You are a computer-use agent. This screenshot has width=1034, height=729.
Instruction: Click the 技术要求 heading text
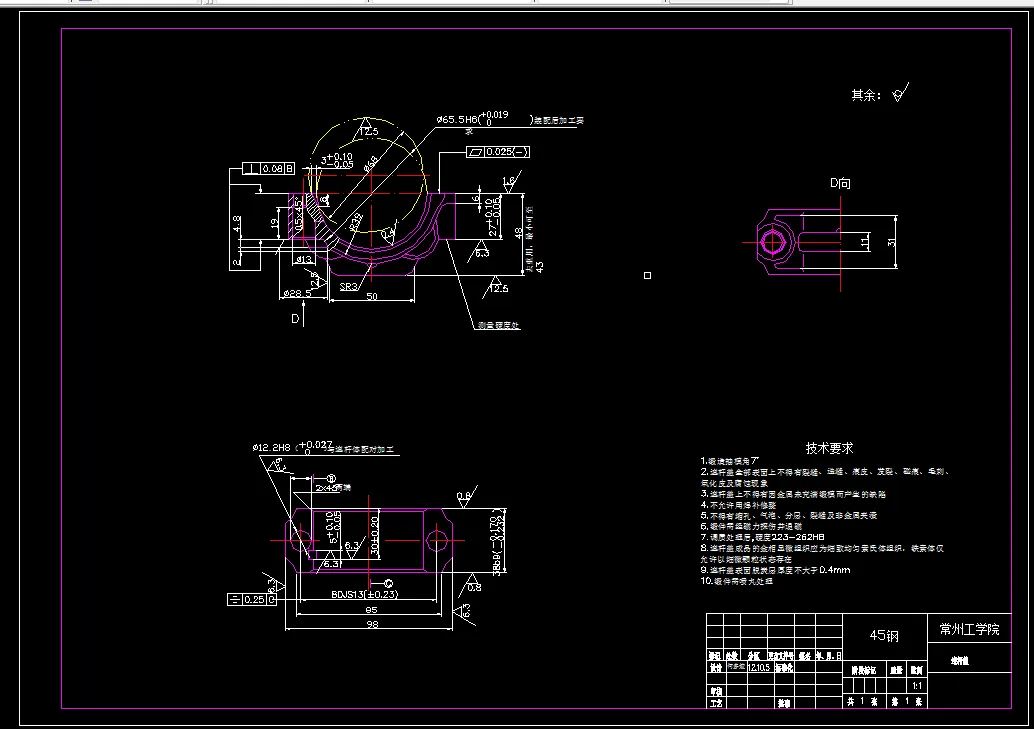coord(829,448)
